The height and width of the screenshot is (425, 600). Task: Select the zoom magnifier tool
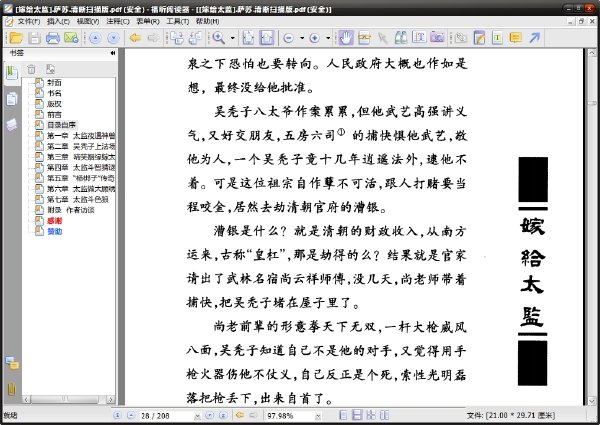pyautogui.click(x=218, y=37)
